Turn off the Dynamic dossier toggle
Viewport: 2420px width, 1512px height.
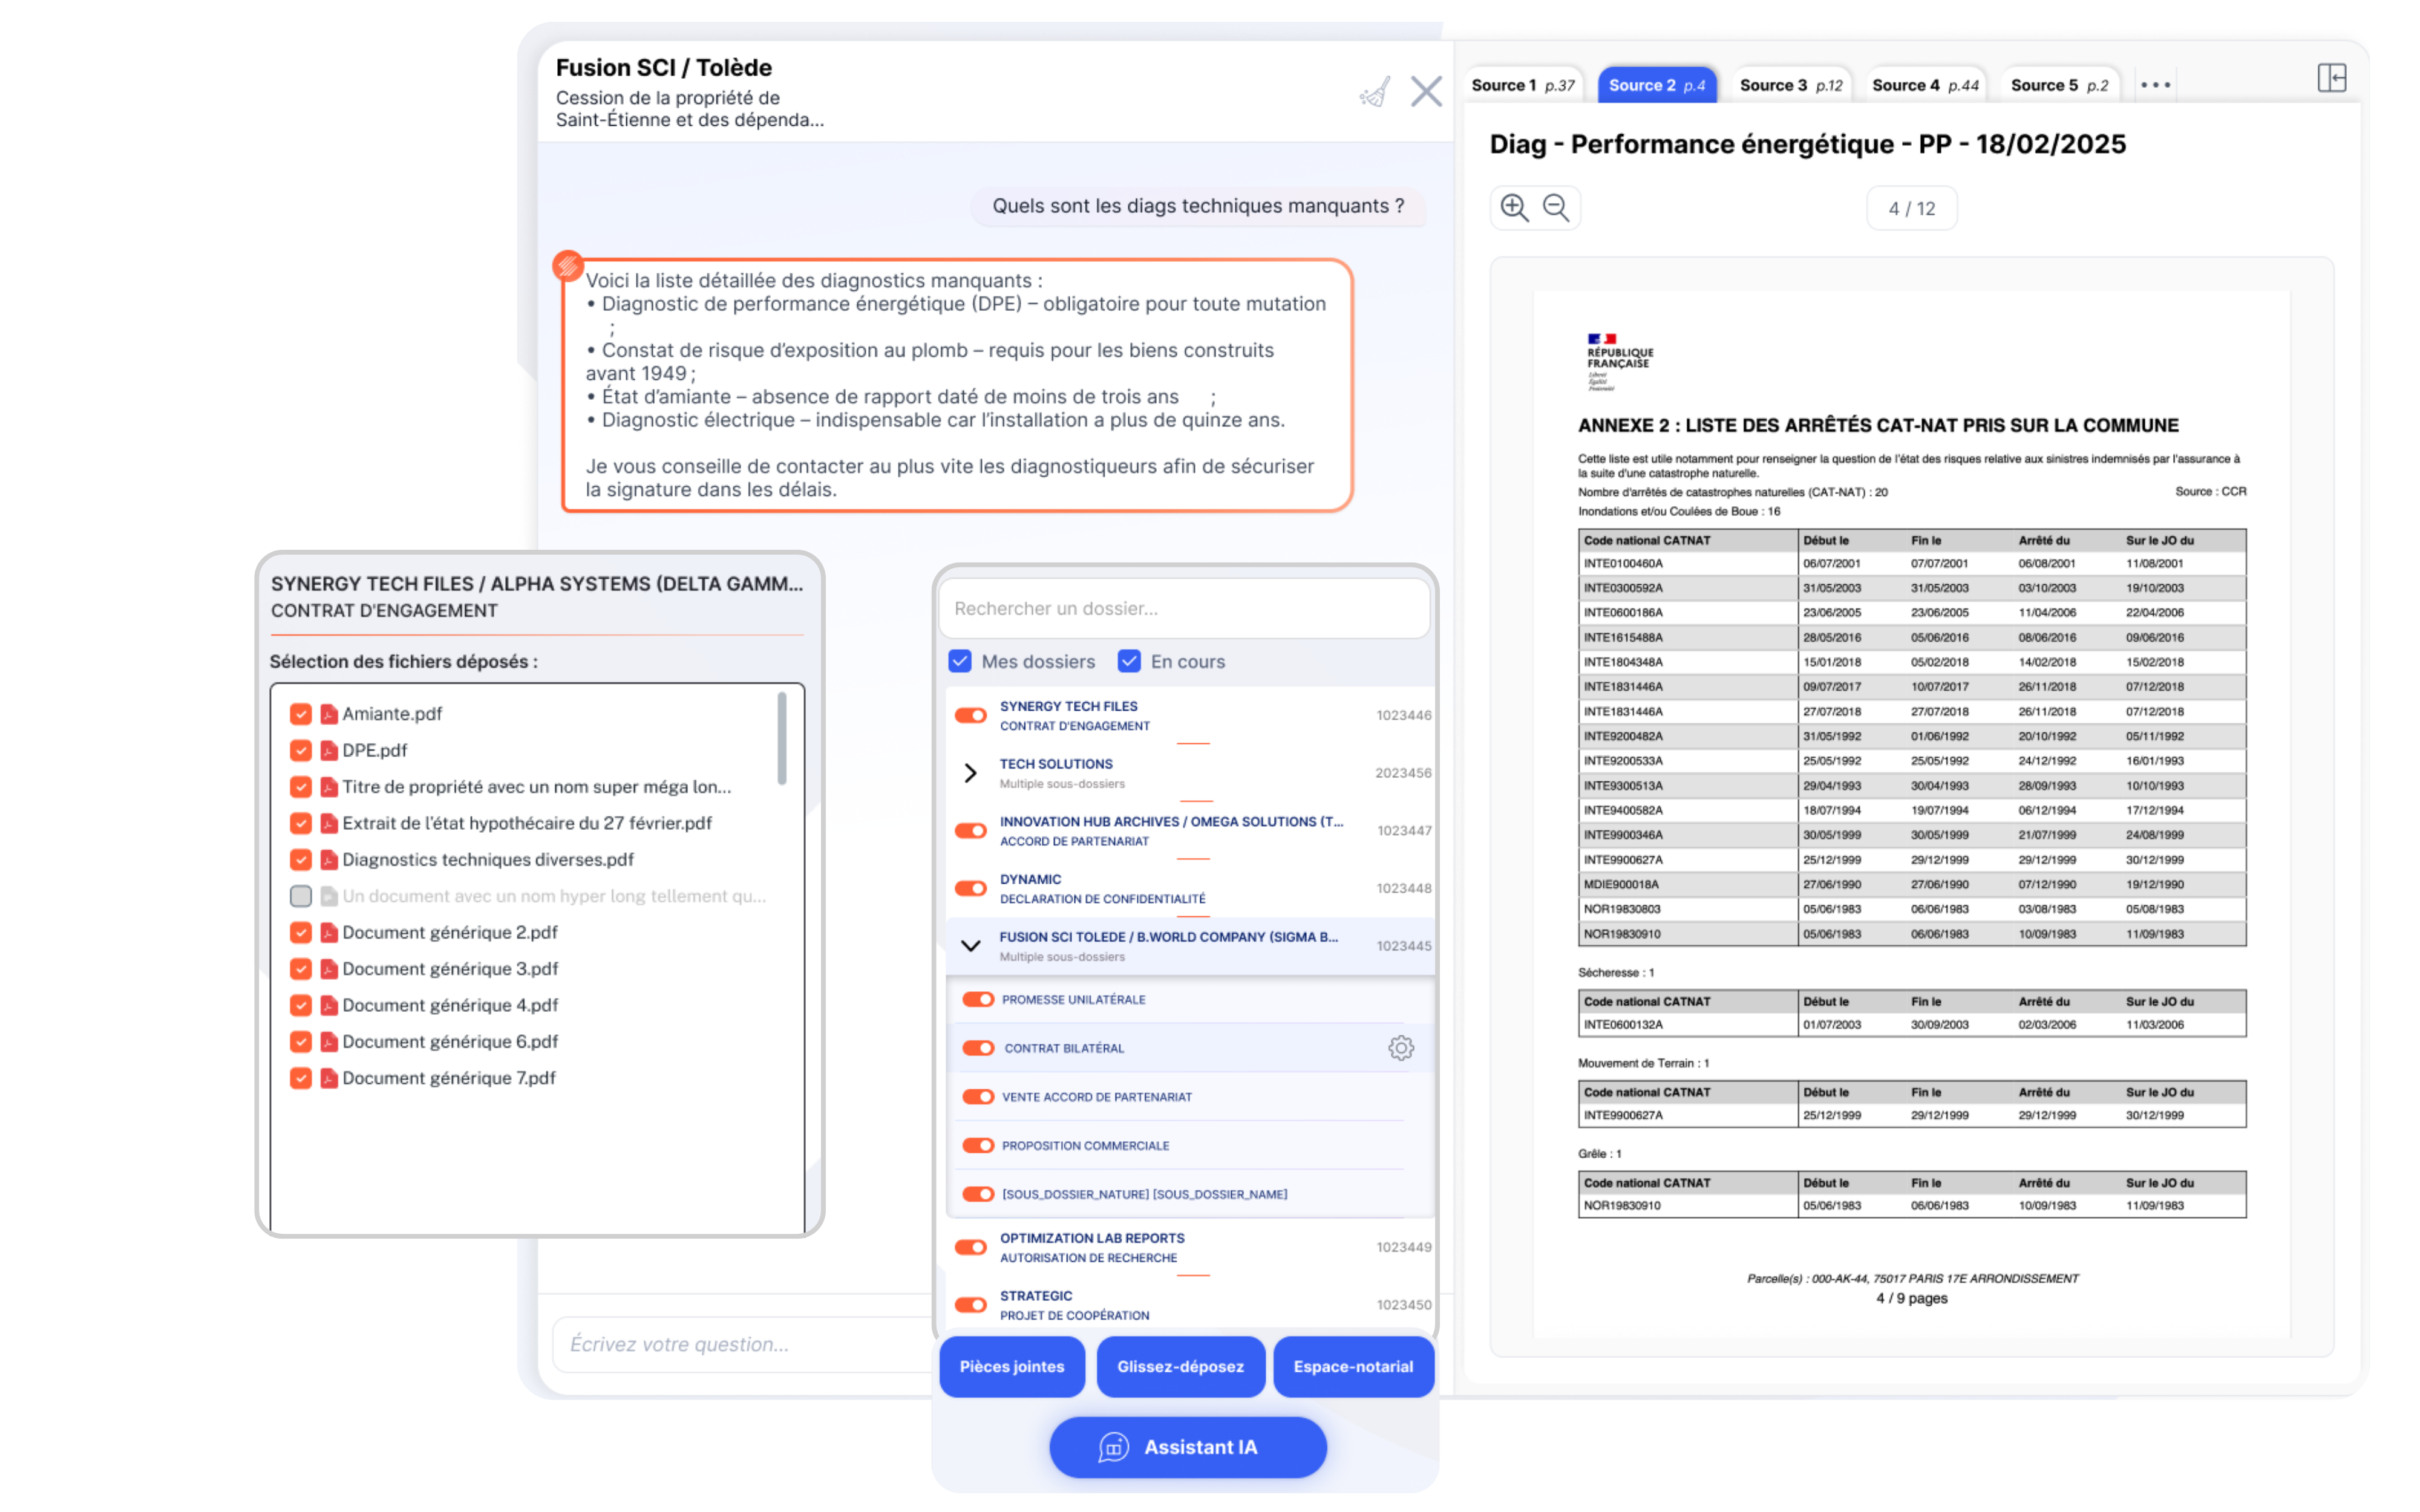coord(970,888)
